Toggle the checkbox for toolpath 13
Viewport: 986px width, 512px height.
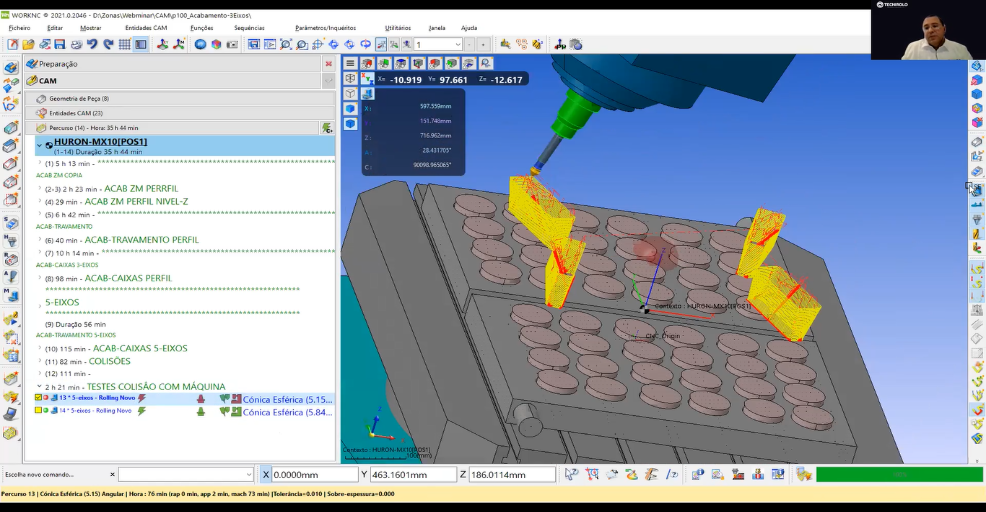click(x=38, y=398)
